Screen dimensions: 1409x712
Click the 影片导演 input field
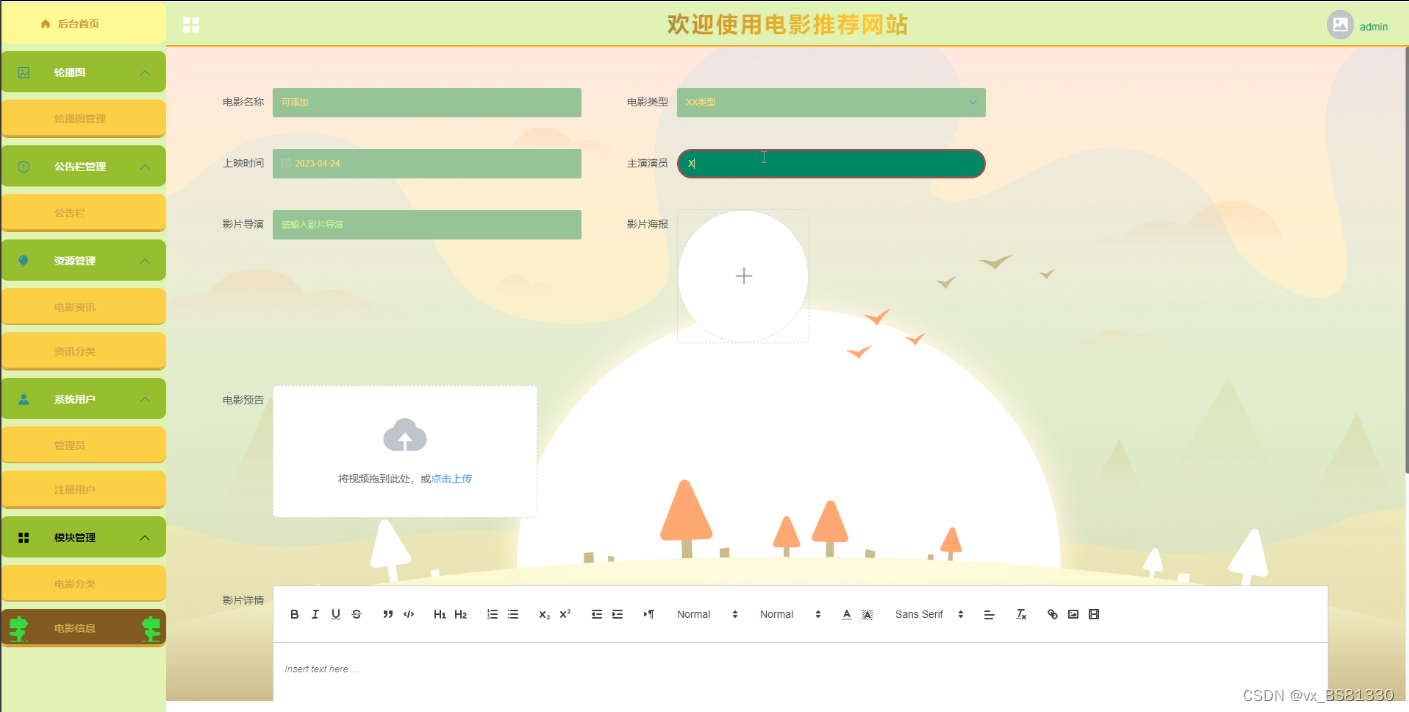pos(427,224)
